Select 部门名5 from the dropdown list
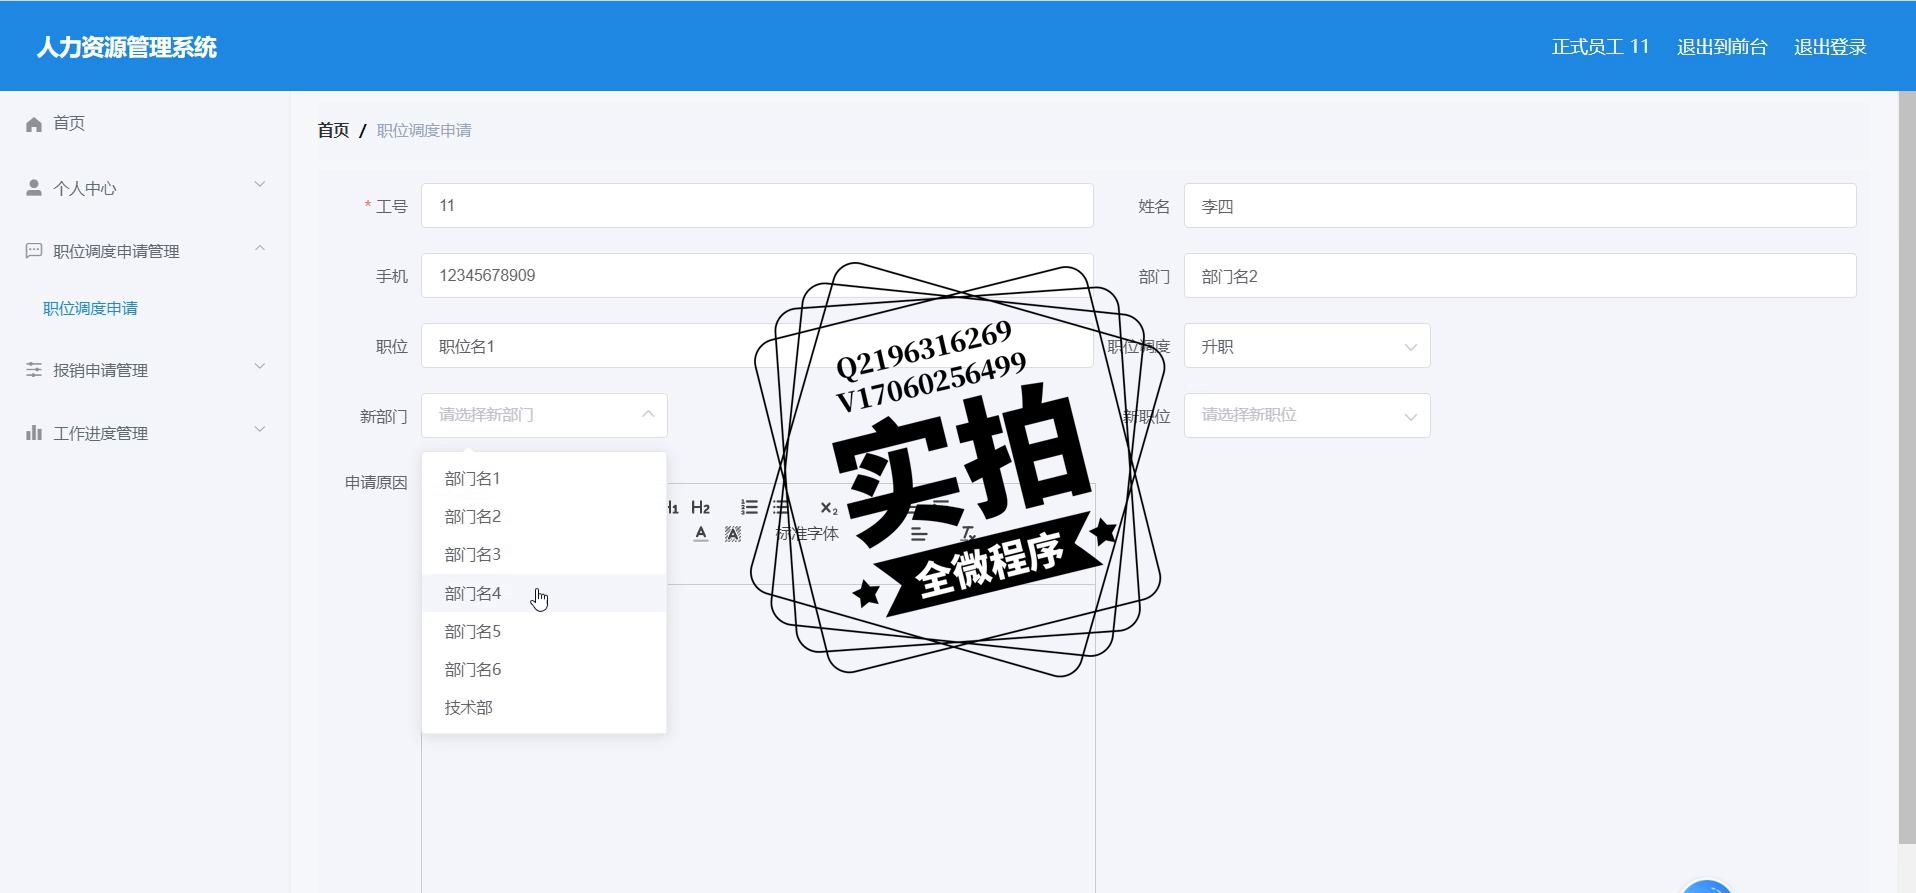This screenshot has width=1916, height=893. pyautogui.click(x=544, y=631)
